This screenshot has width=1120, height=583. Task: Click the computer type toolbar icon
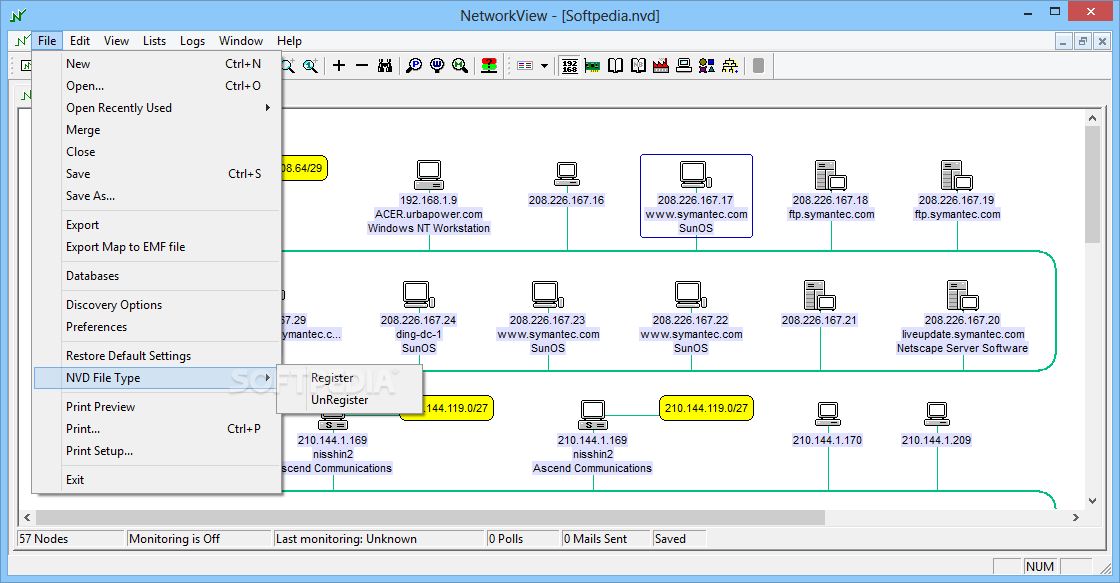click(x=684, y=66)
